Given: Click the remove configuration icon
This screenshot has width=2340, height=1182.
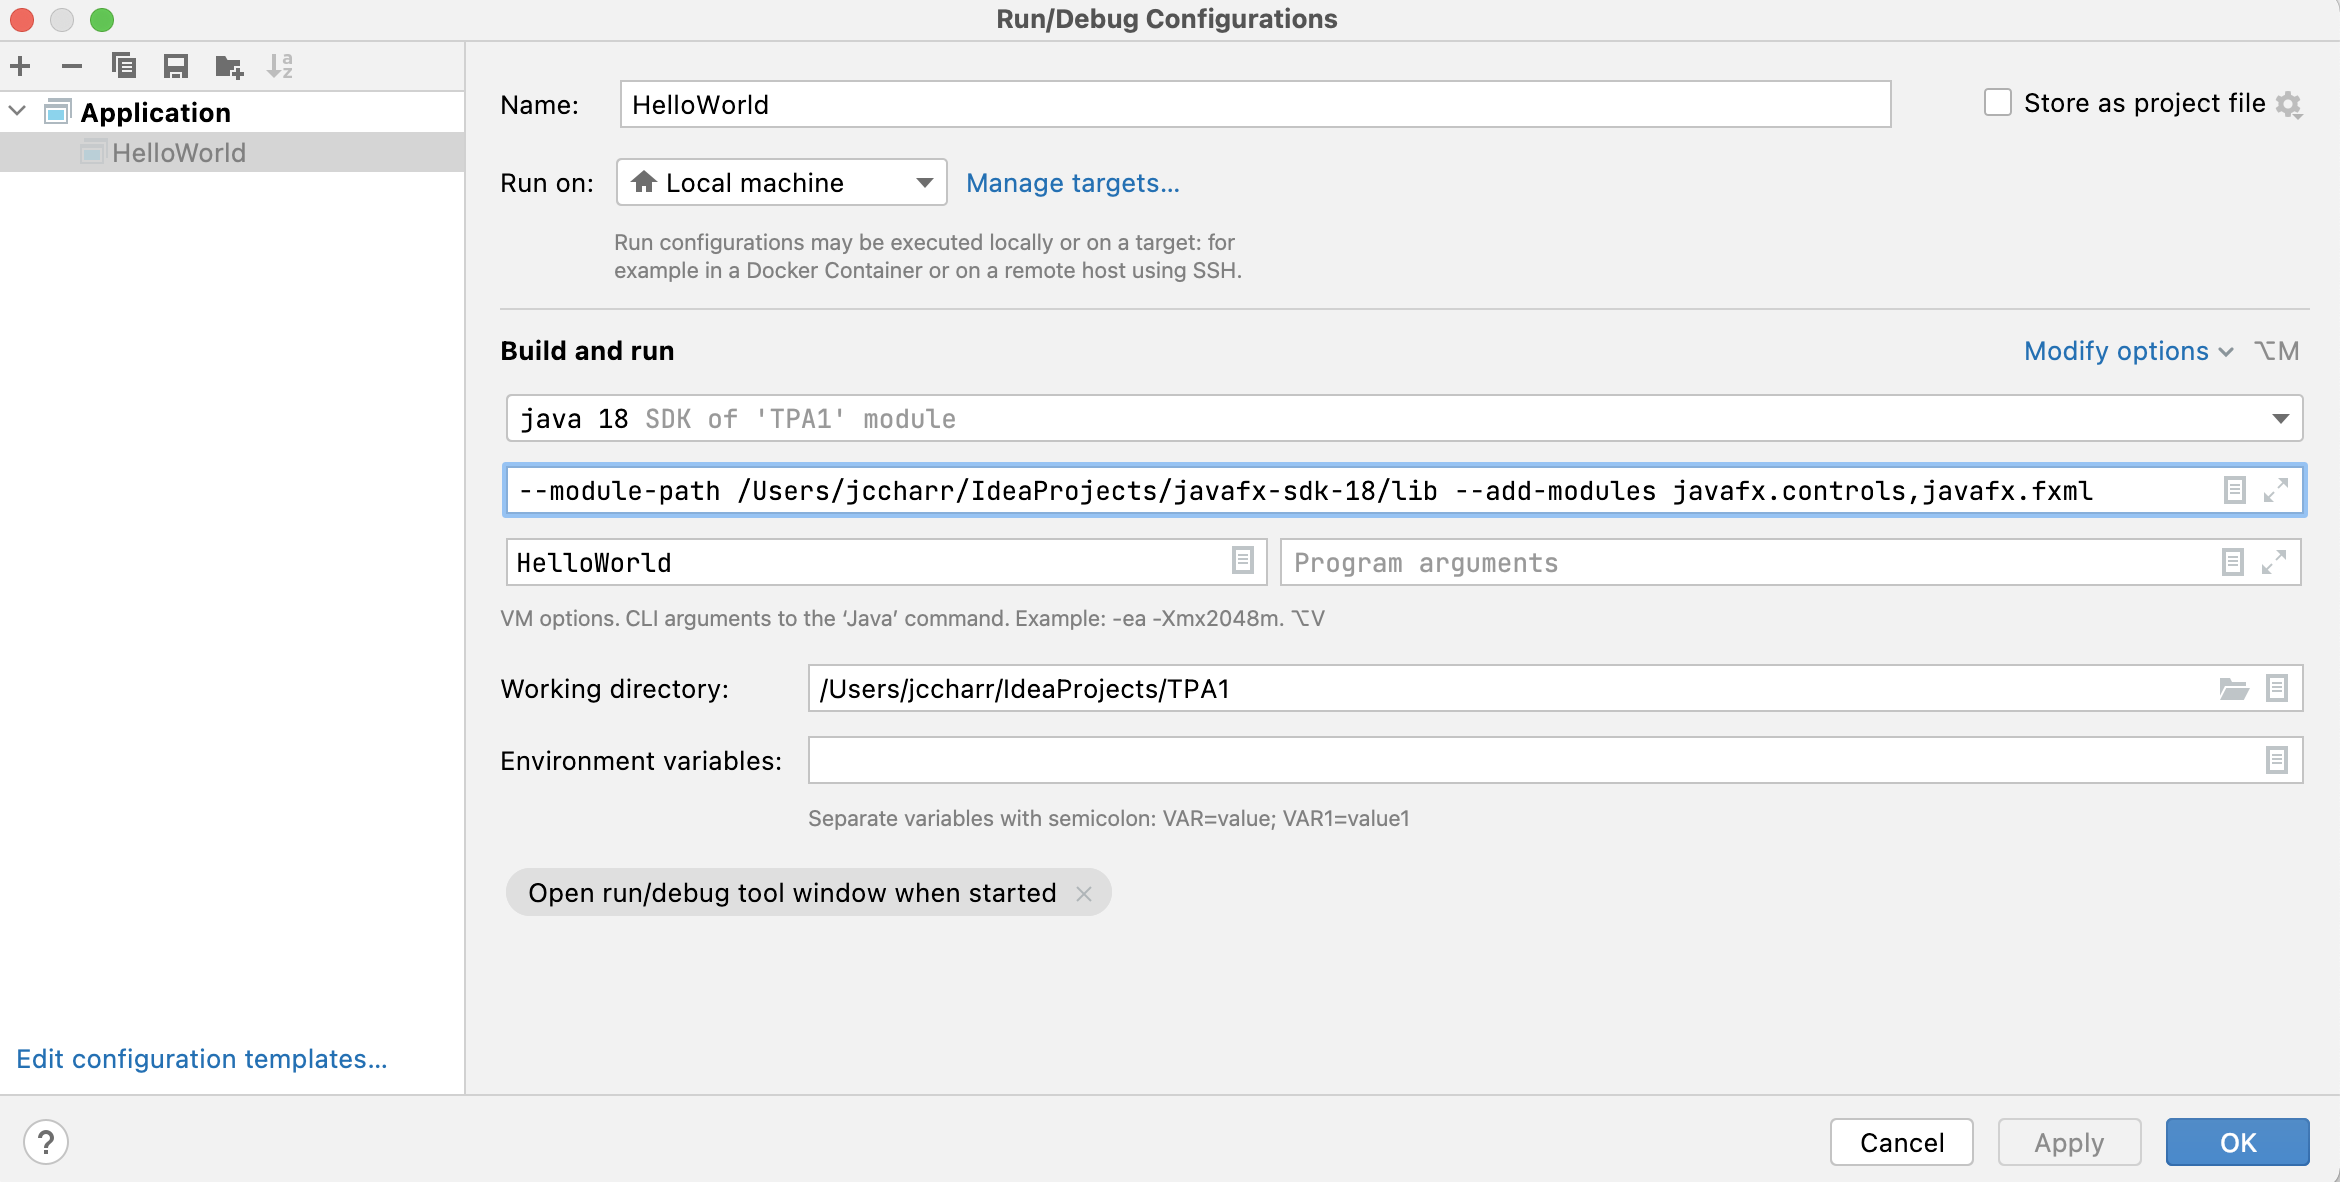Looking at the screenshot, I should [x=71, y=66].
